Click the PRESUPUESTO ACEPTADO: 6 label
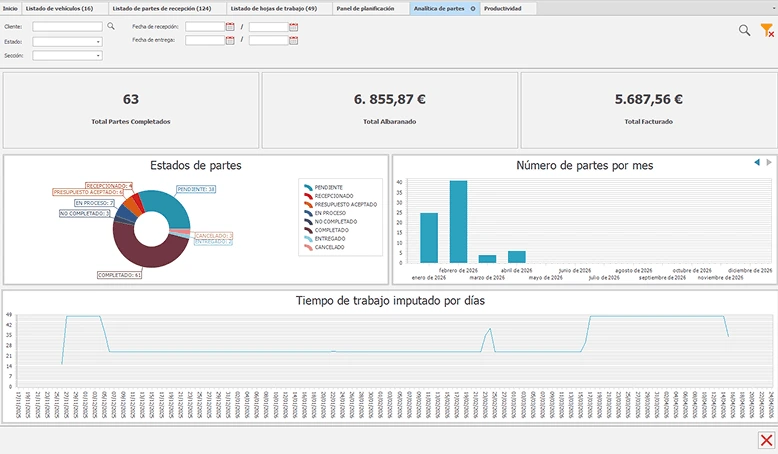Image resolution: width=778 pixels, height=454 pixels. 88,192
